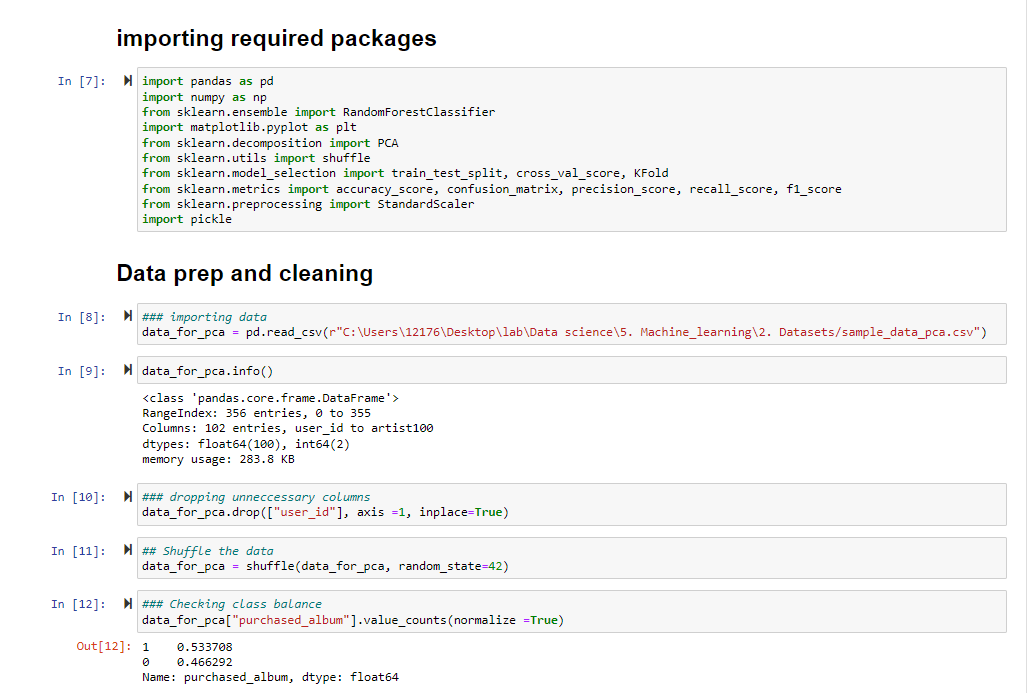Run the package import cell In [7]

click(127, 81)
